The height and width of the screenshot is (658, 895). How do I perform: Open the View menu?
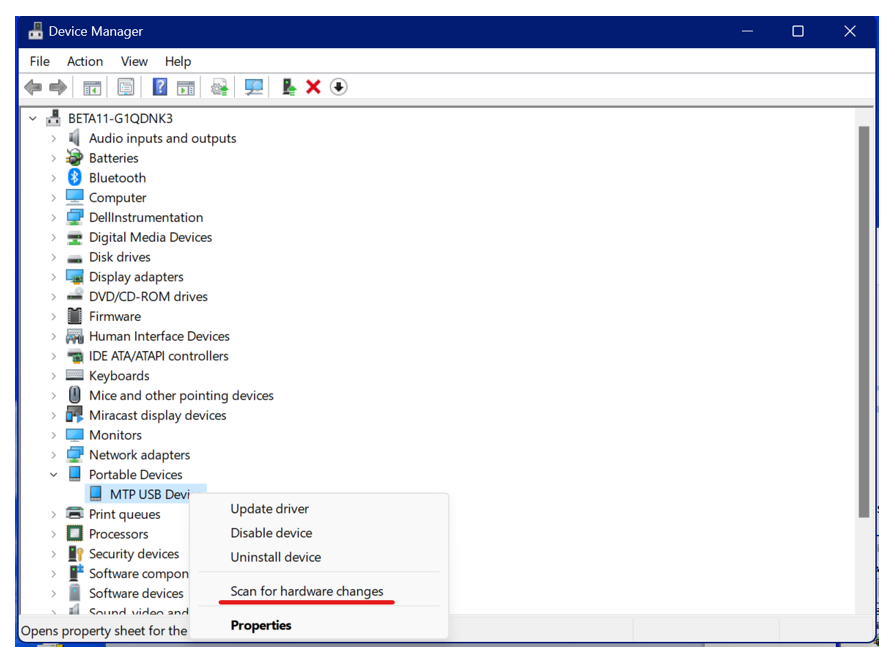[134, 61]
